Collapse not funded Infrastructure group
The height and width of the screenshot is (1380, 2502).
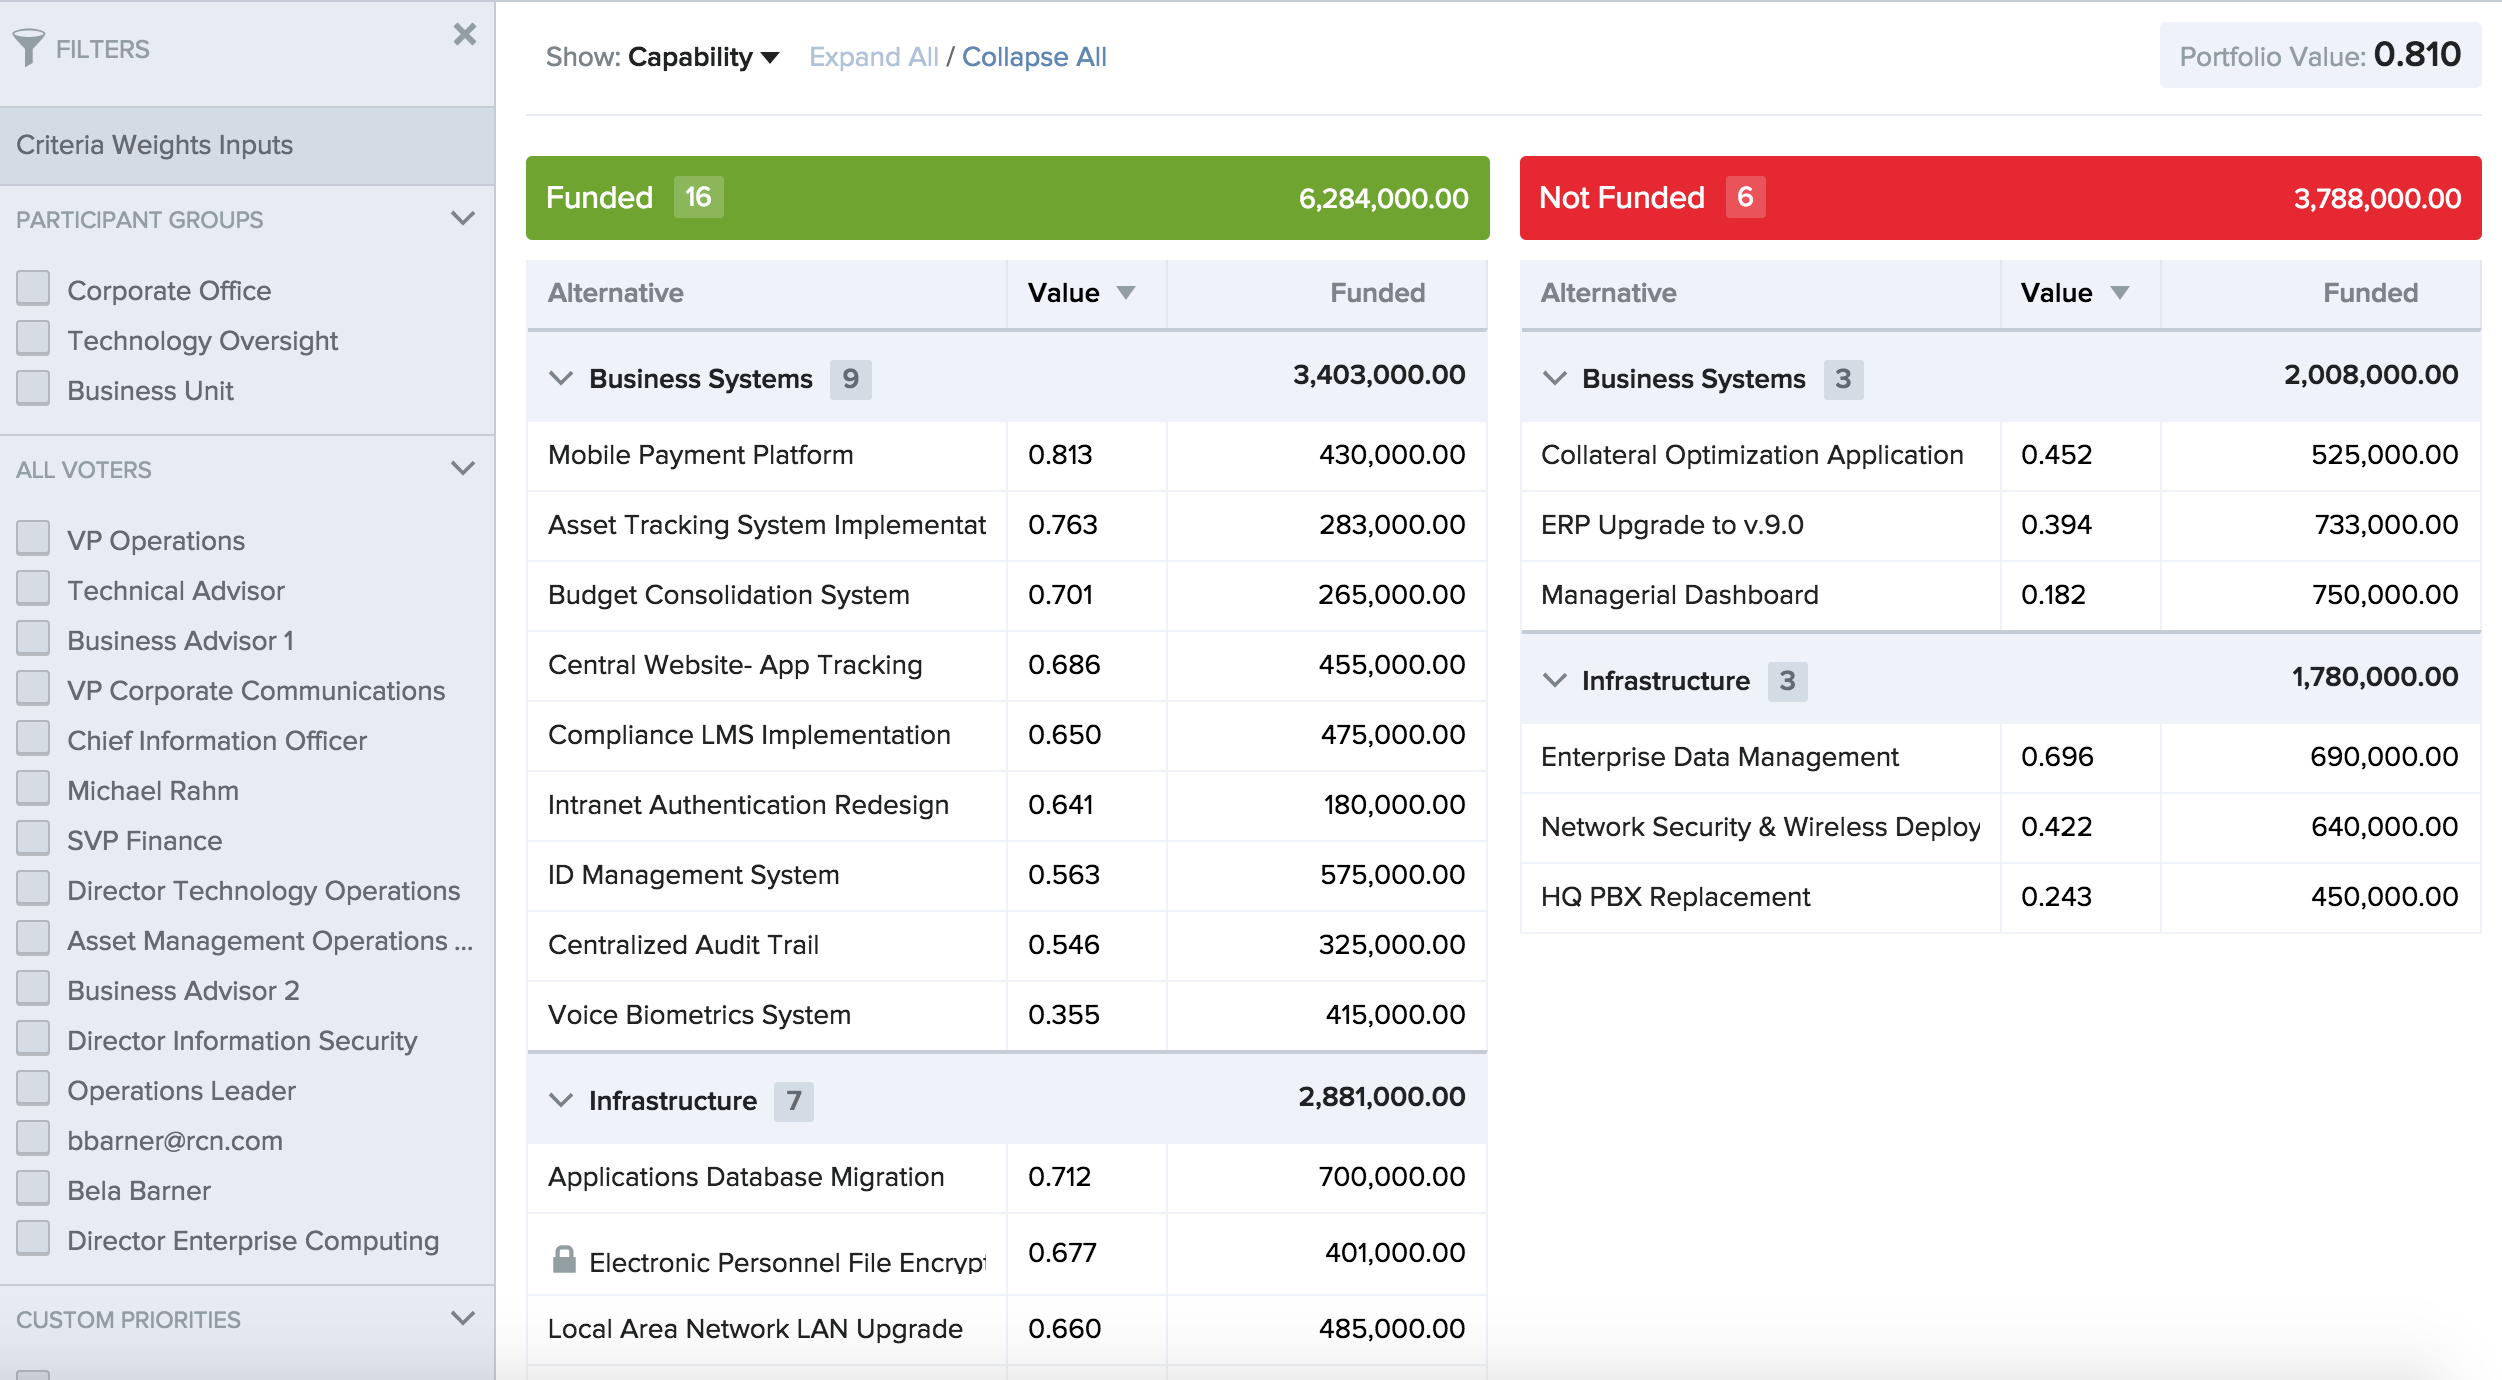(1554, 680)
